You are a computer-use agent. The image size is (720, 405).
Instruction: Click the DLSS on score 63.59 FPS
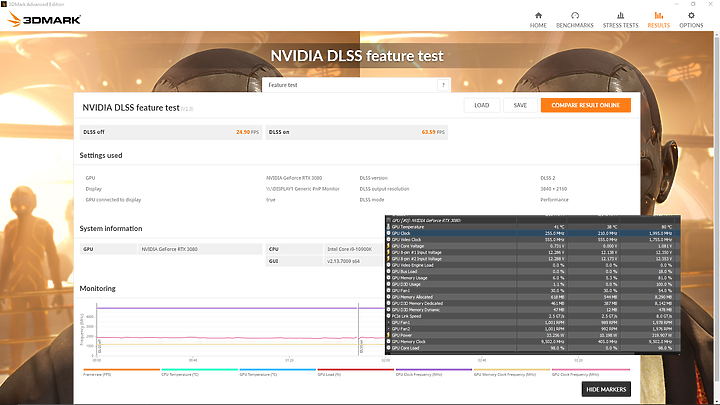tap(433, 132)
